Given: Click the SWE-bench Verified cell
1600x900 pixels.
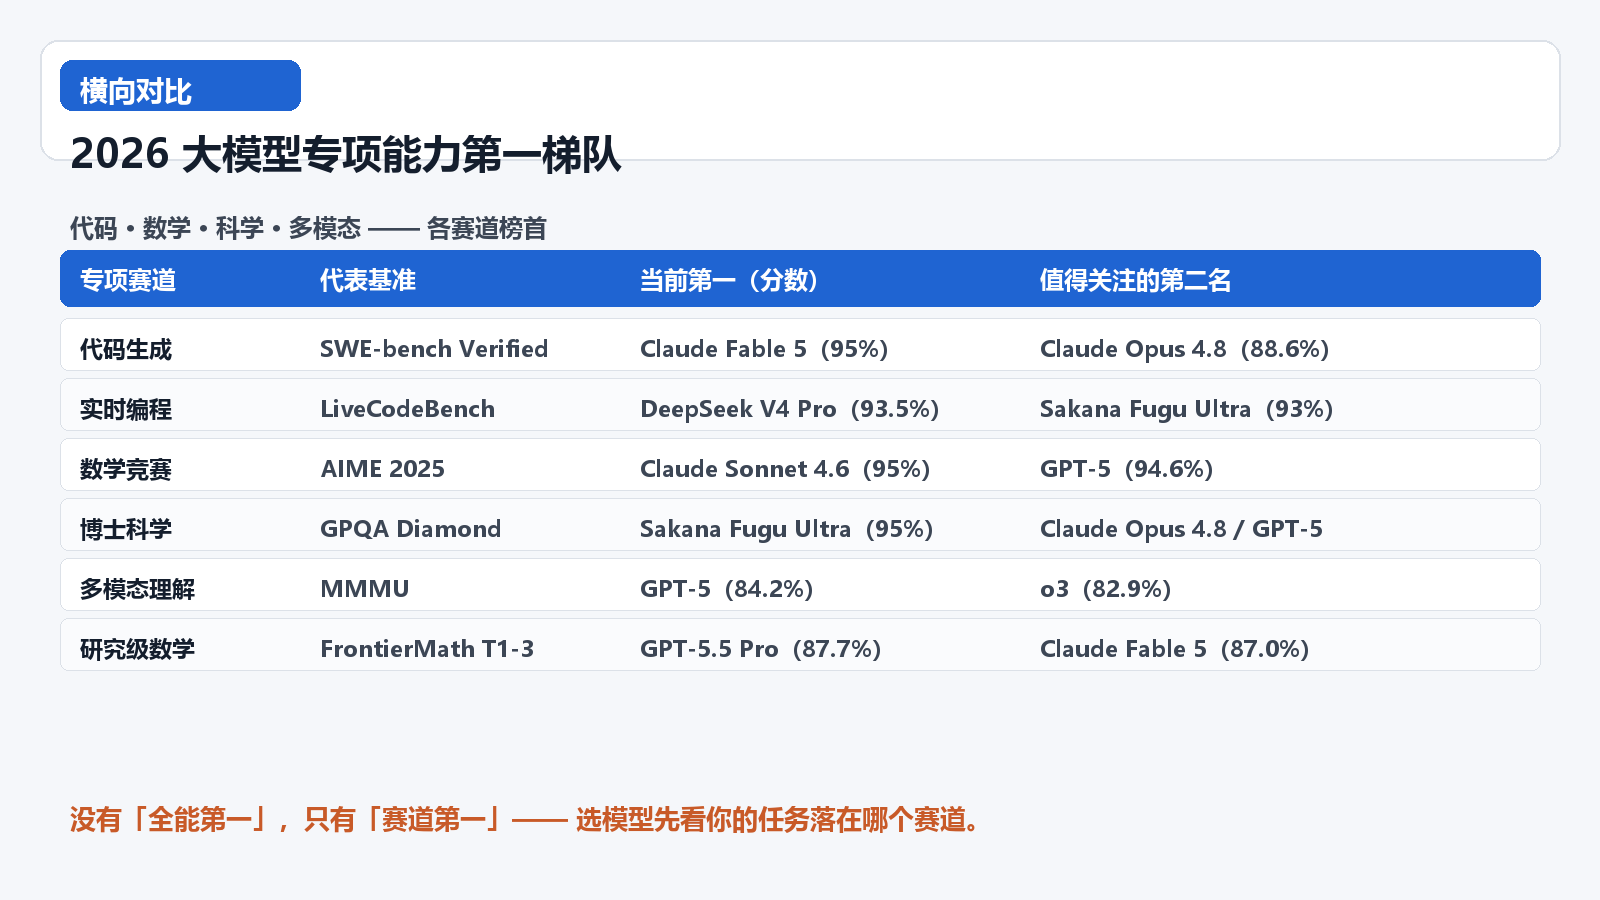Looking at the screenshot, I should [x=434, y=349].
